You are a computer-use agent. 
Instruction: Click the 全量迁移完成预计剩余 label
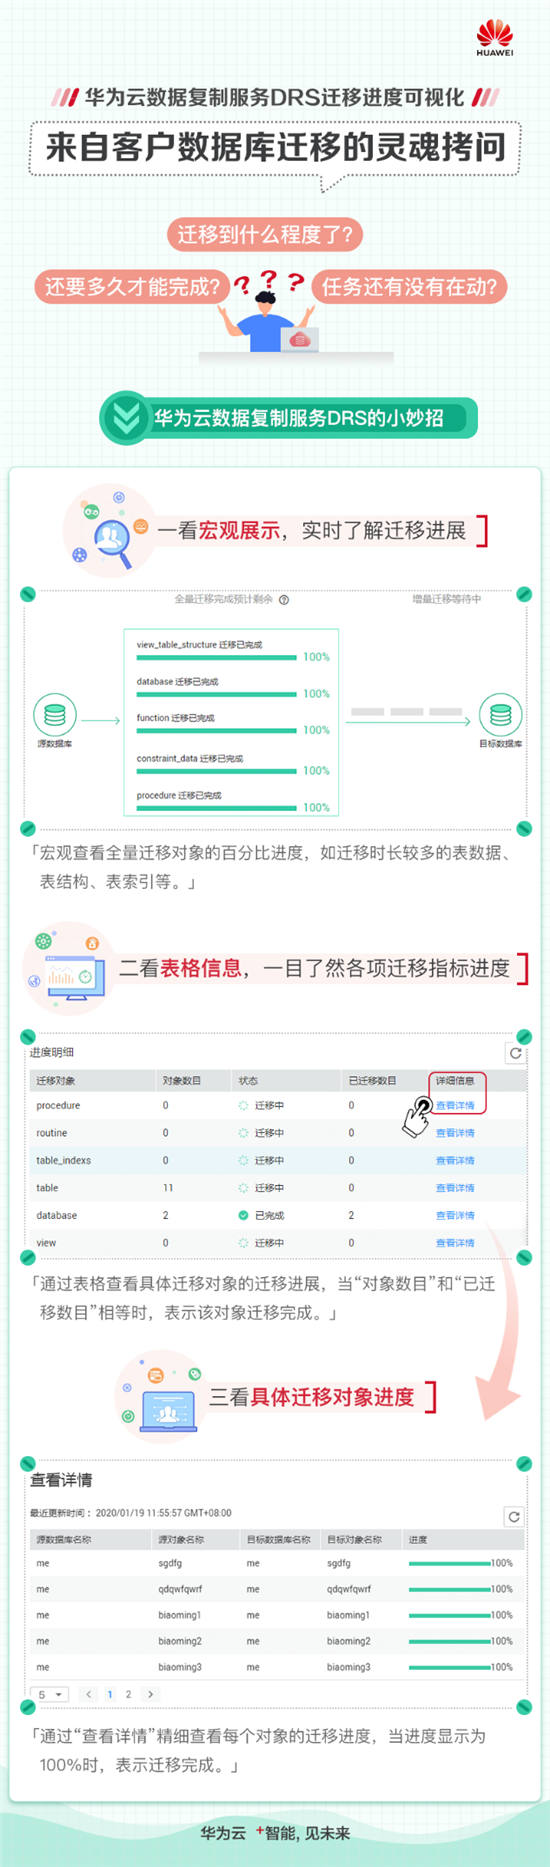(224, 600)
